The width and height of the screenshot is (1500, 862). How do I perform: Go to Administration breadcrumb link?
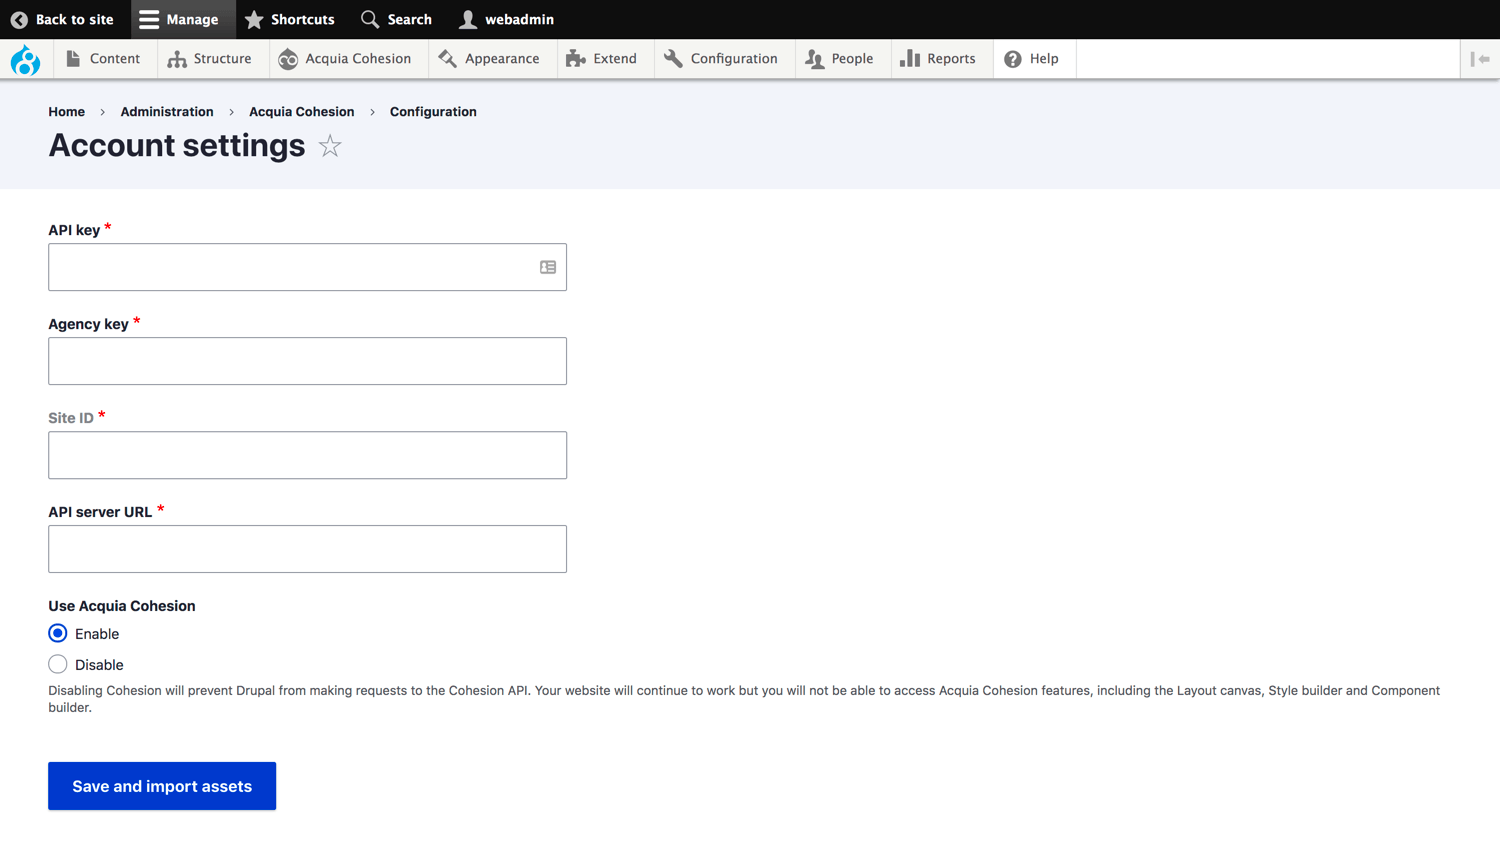[167, 112]
